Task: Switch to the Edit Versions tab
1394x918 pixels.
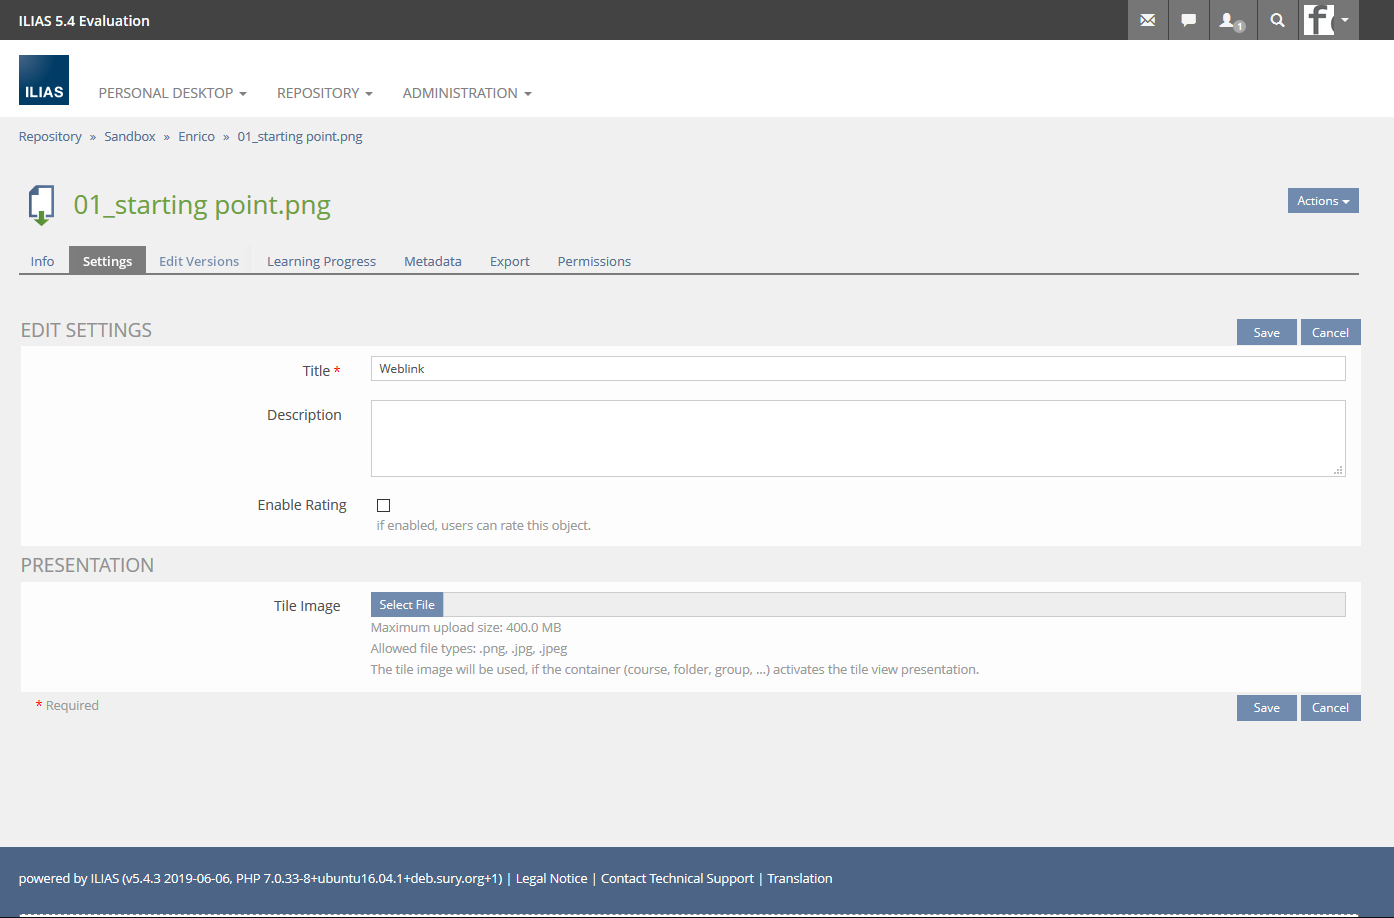Action: pos(199,261)
